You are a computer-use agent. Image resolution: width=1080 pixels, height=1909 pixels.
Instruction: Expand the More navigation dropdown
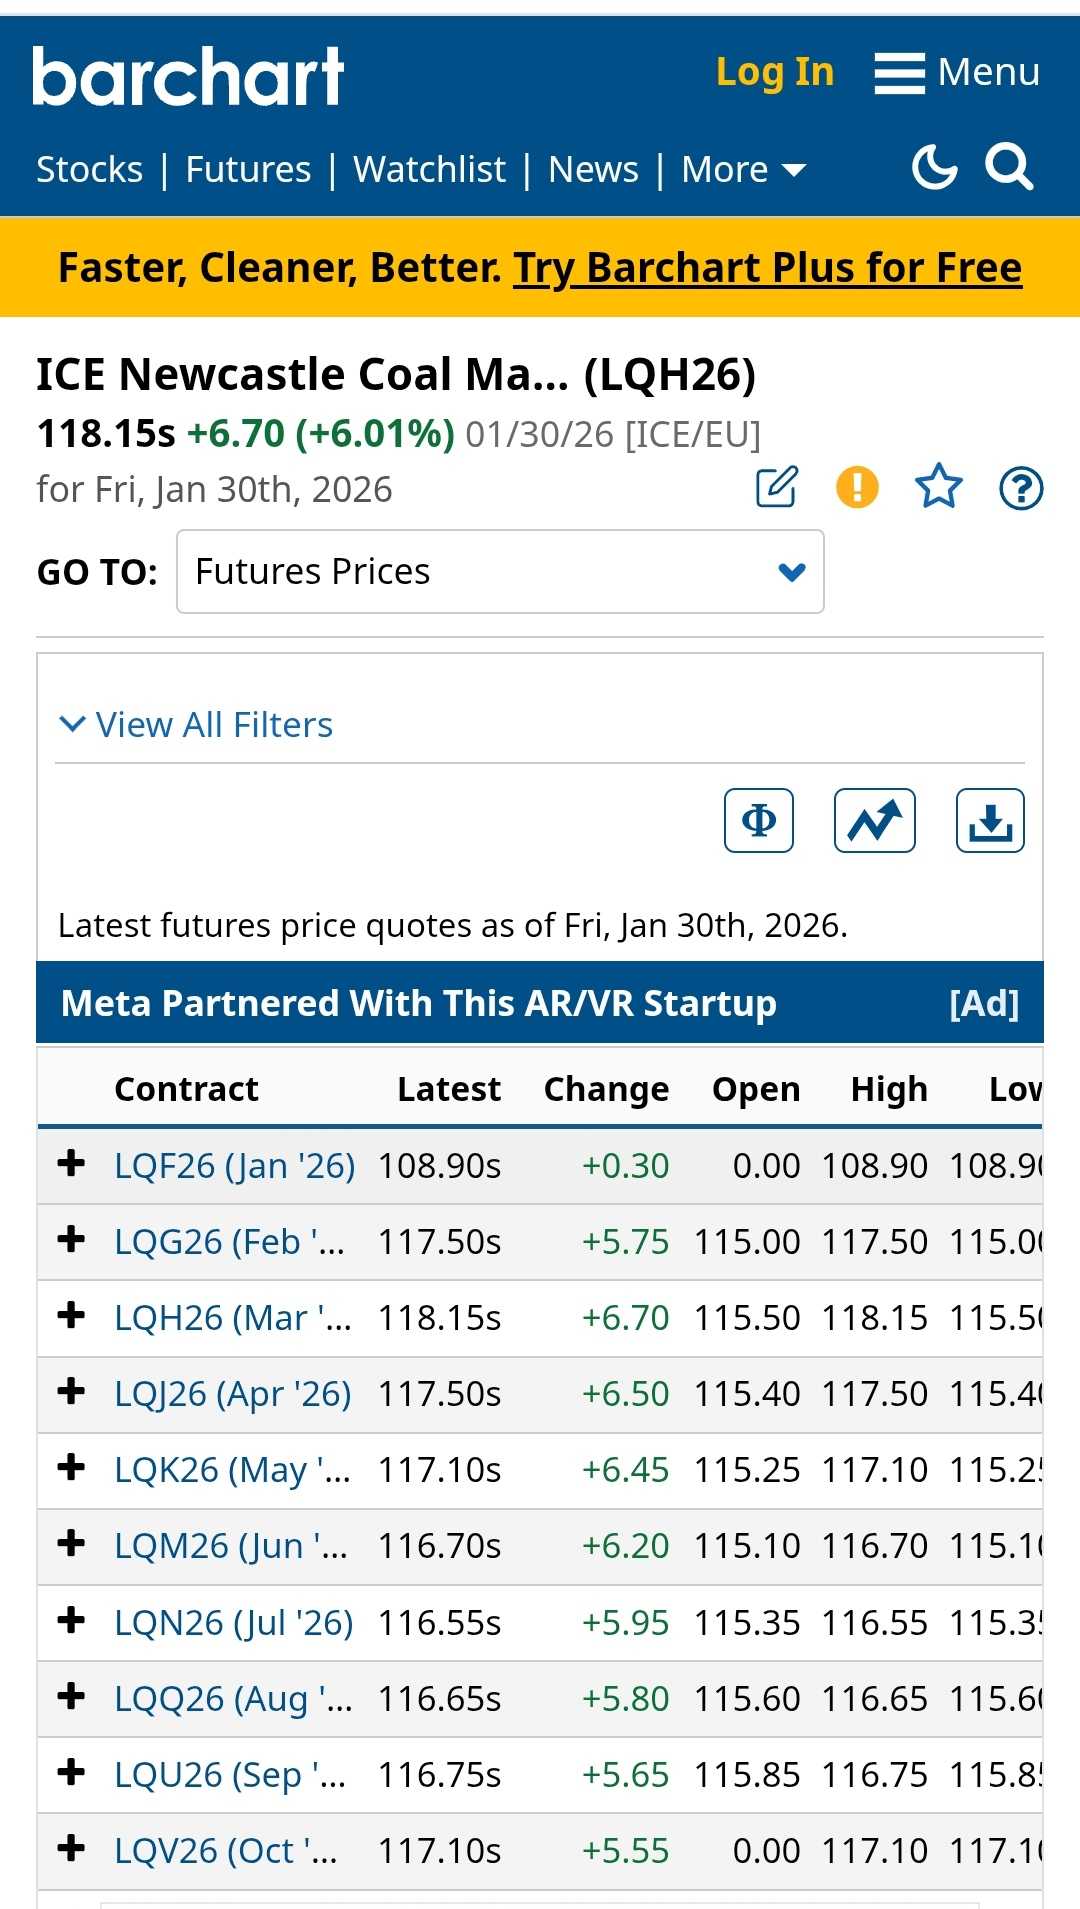pos(743,170)
